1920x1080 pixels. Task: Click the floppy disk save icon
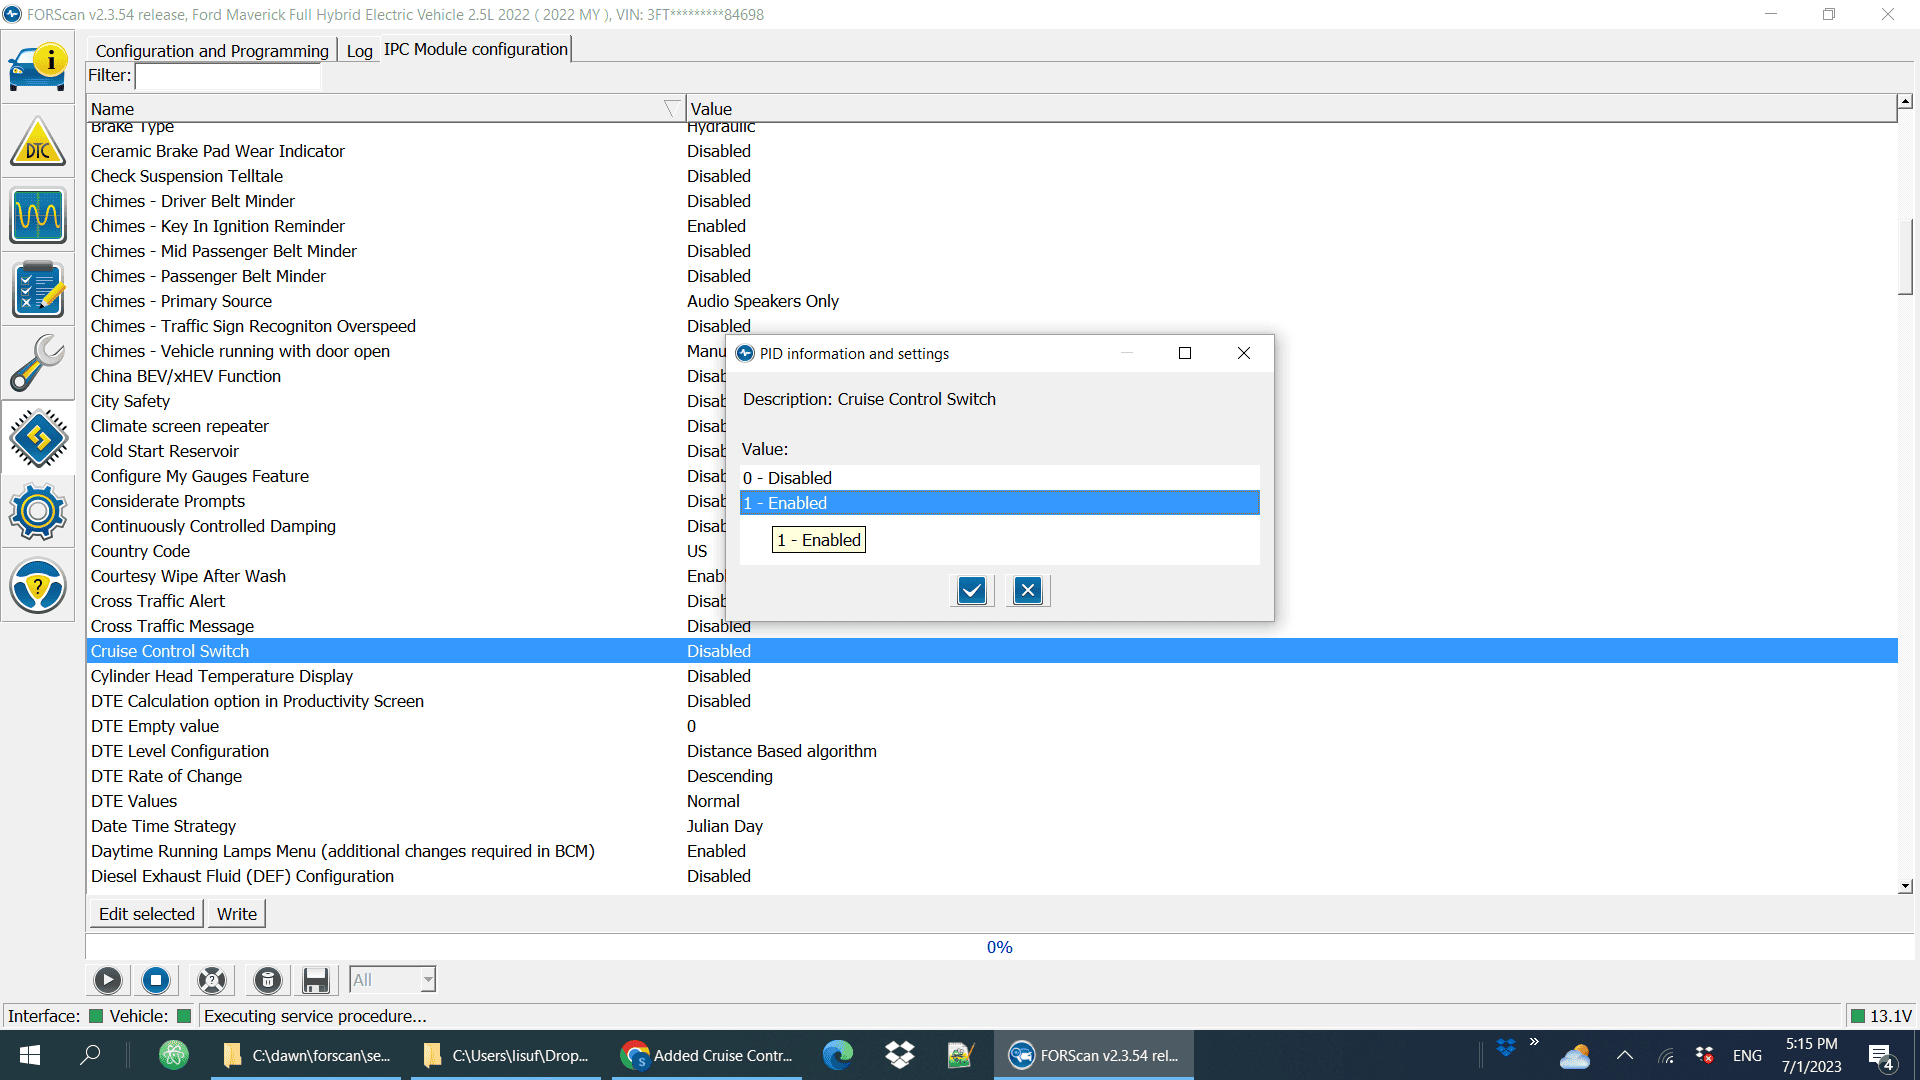[x=316, y=980]
